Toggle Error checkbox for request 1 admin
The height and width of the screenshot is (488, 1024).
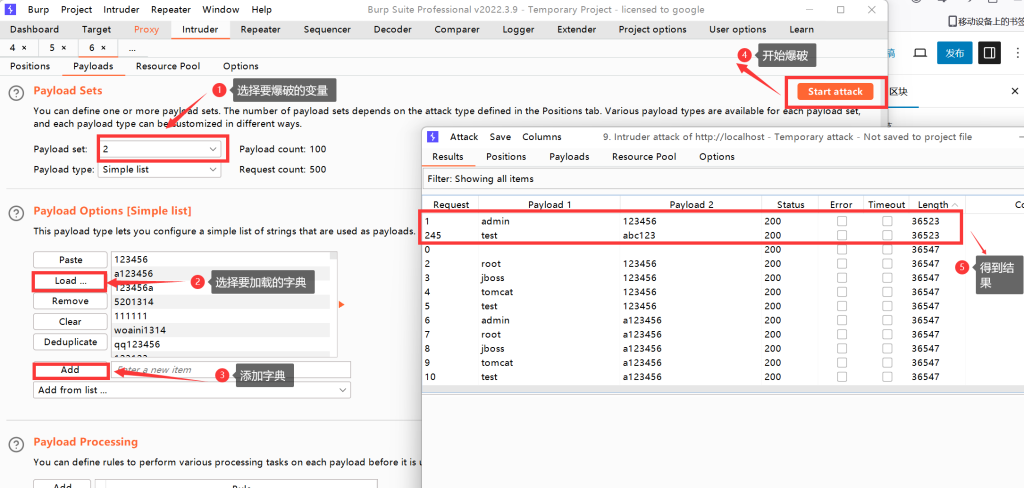pyautogui.click(x=842, y=221)
